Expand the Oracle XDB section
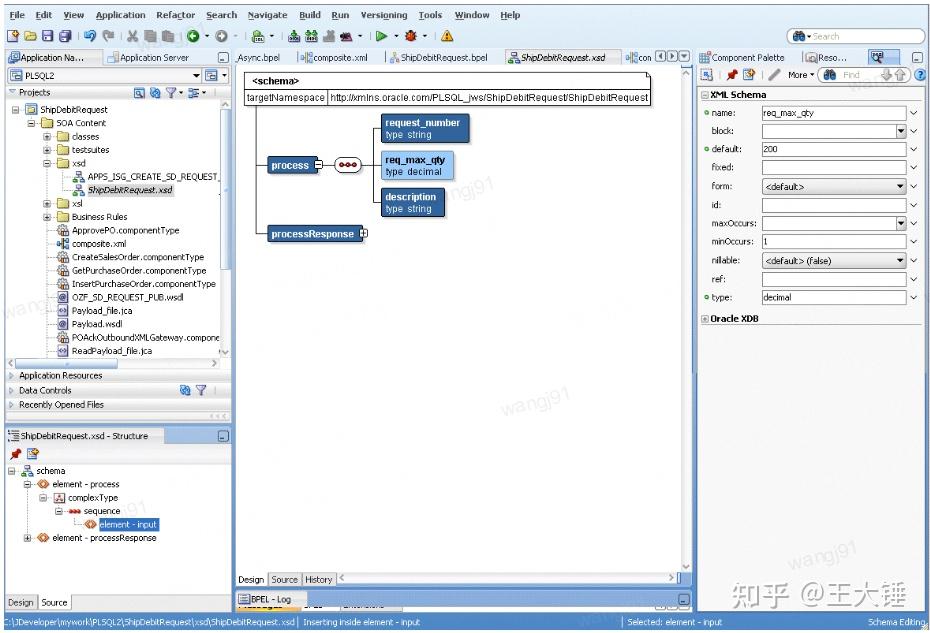Viewport: 930px width, 633px height. click(705, 319)
